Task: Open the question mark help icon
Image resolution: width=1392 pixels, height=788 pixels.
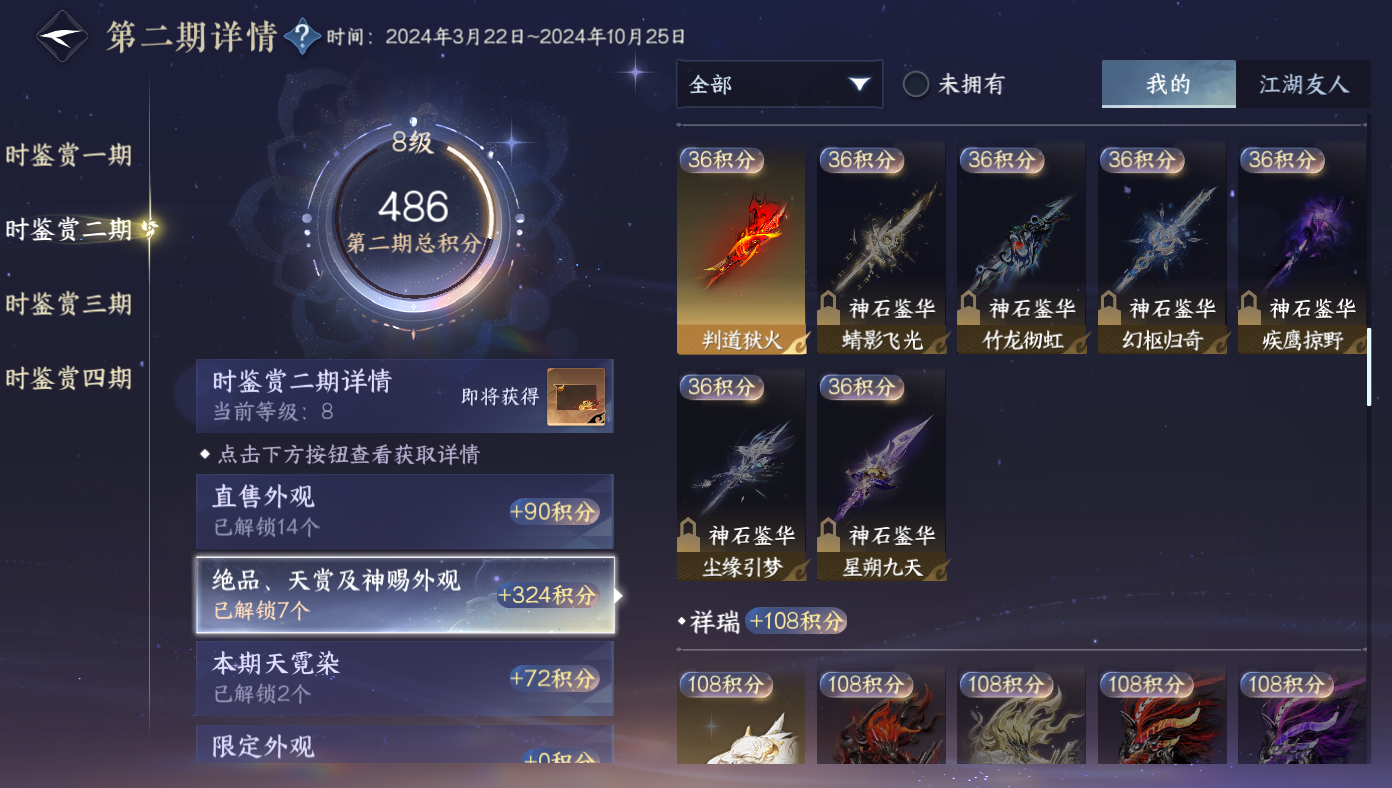Action: tap(302, 37)
